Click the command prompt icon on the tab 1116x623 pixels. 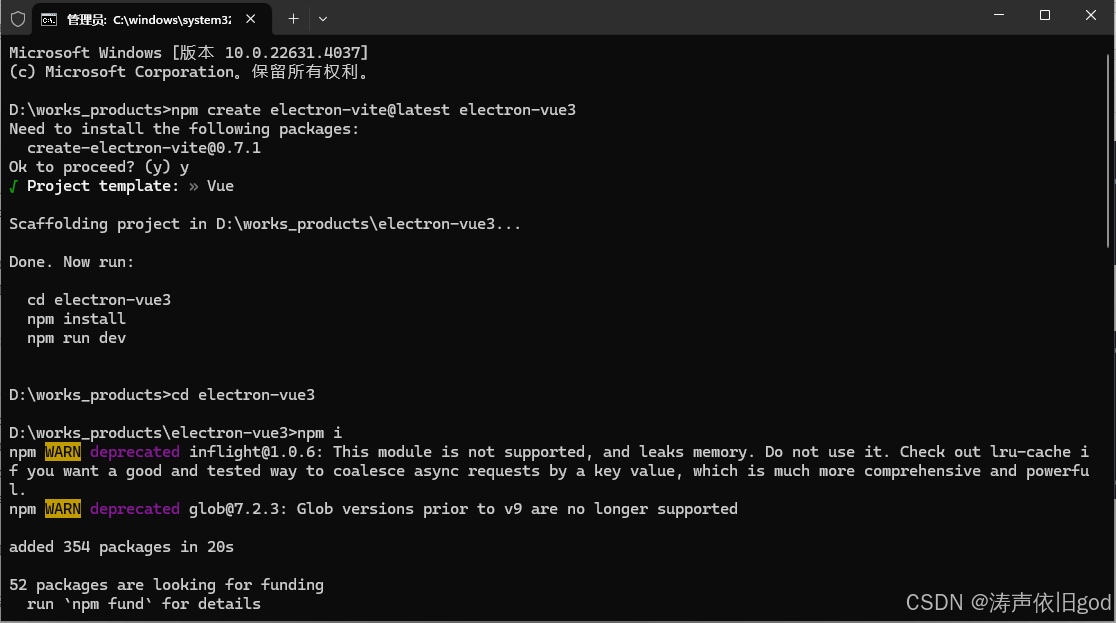(49, 19)
